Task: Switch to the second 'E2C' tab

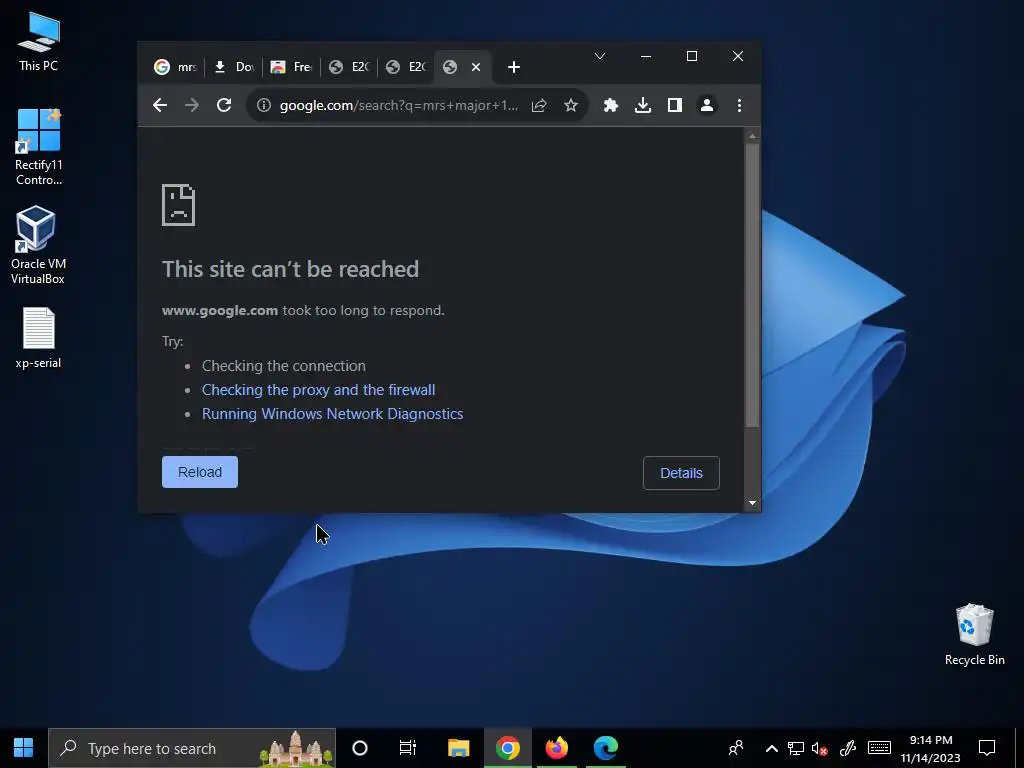Action: coord(406,67)
